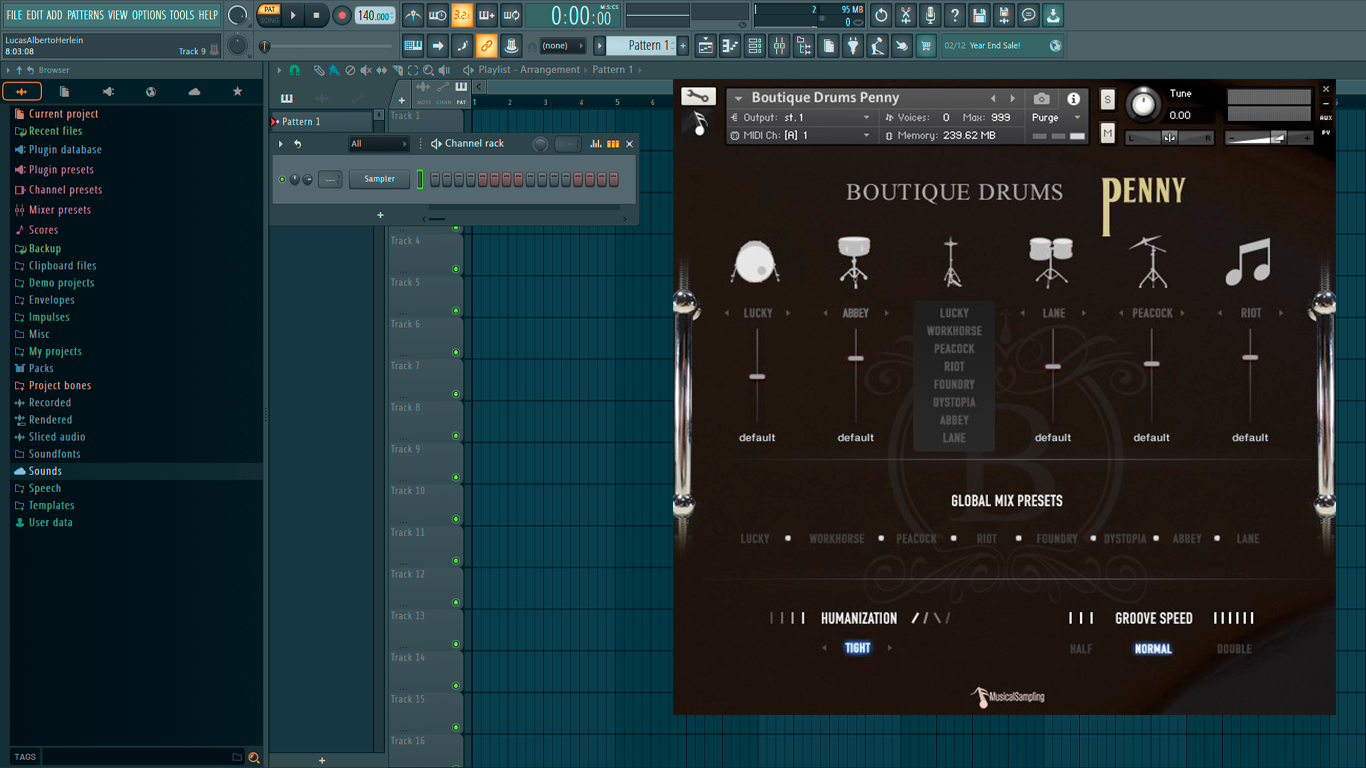Viewport: 1366px width, 768px height.
Task: Toggle PAT/SONG playback mode switch
Action: click(x=269, y=15)
